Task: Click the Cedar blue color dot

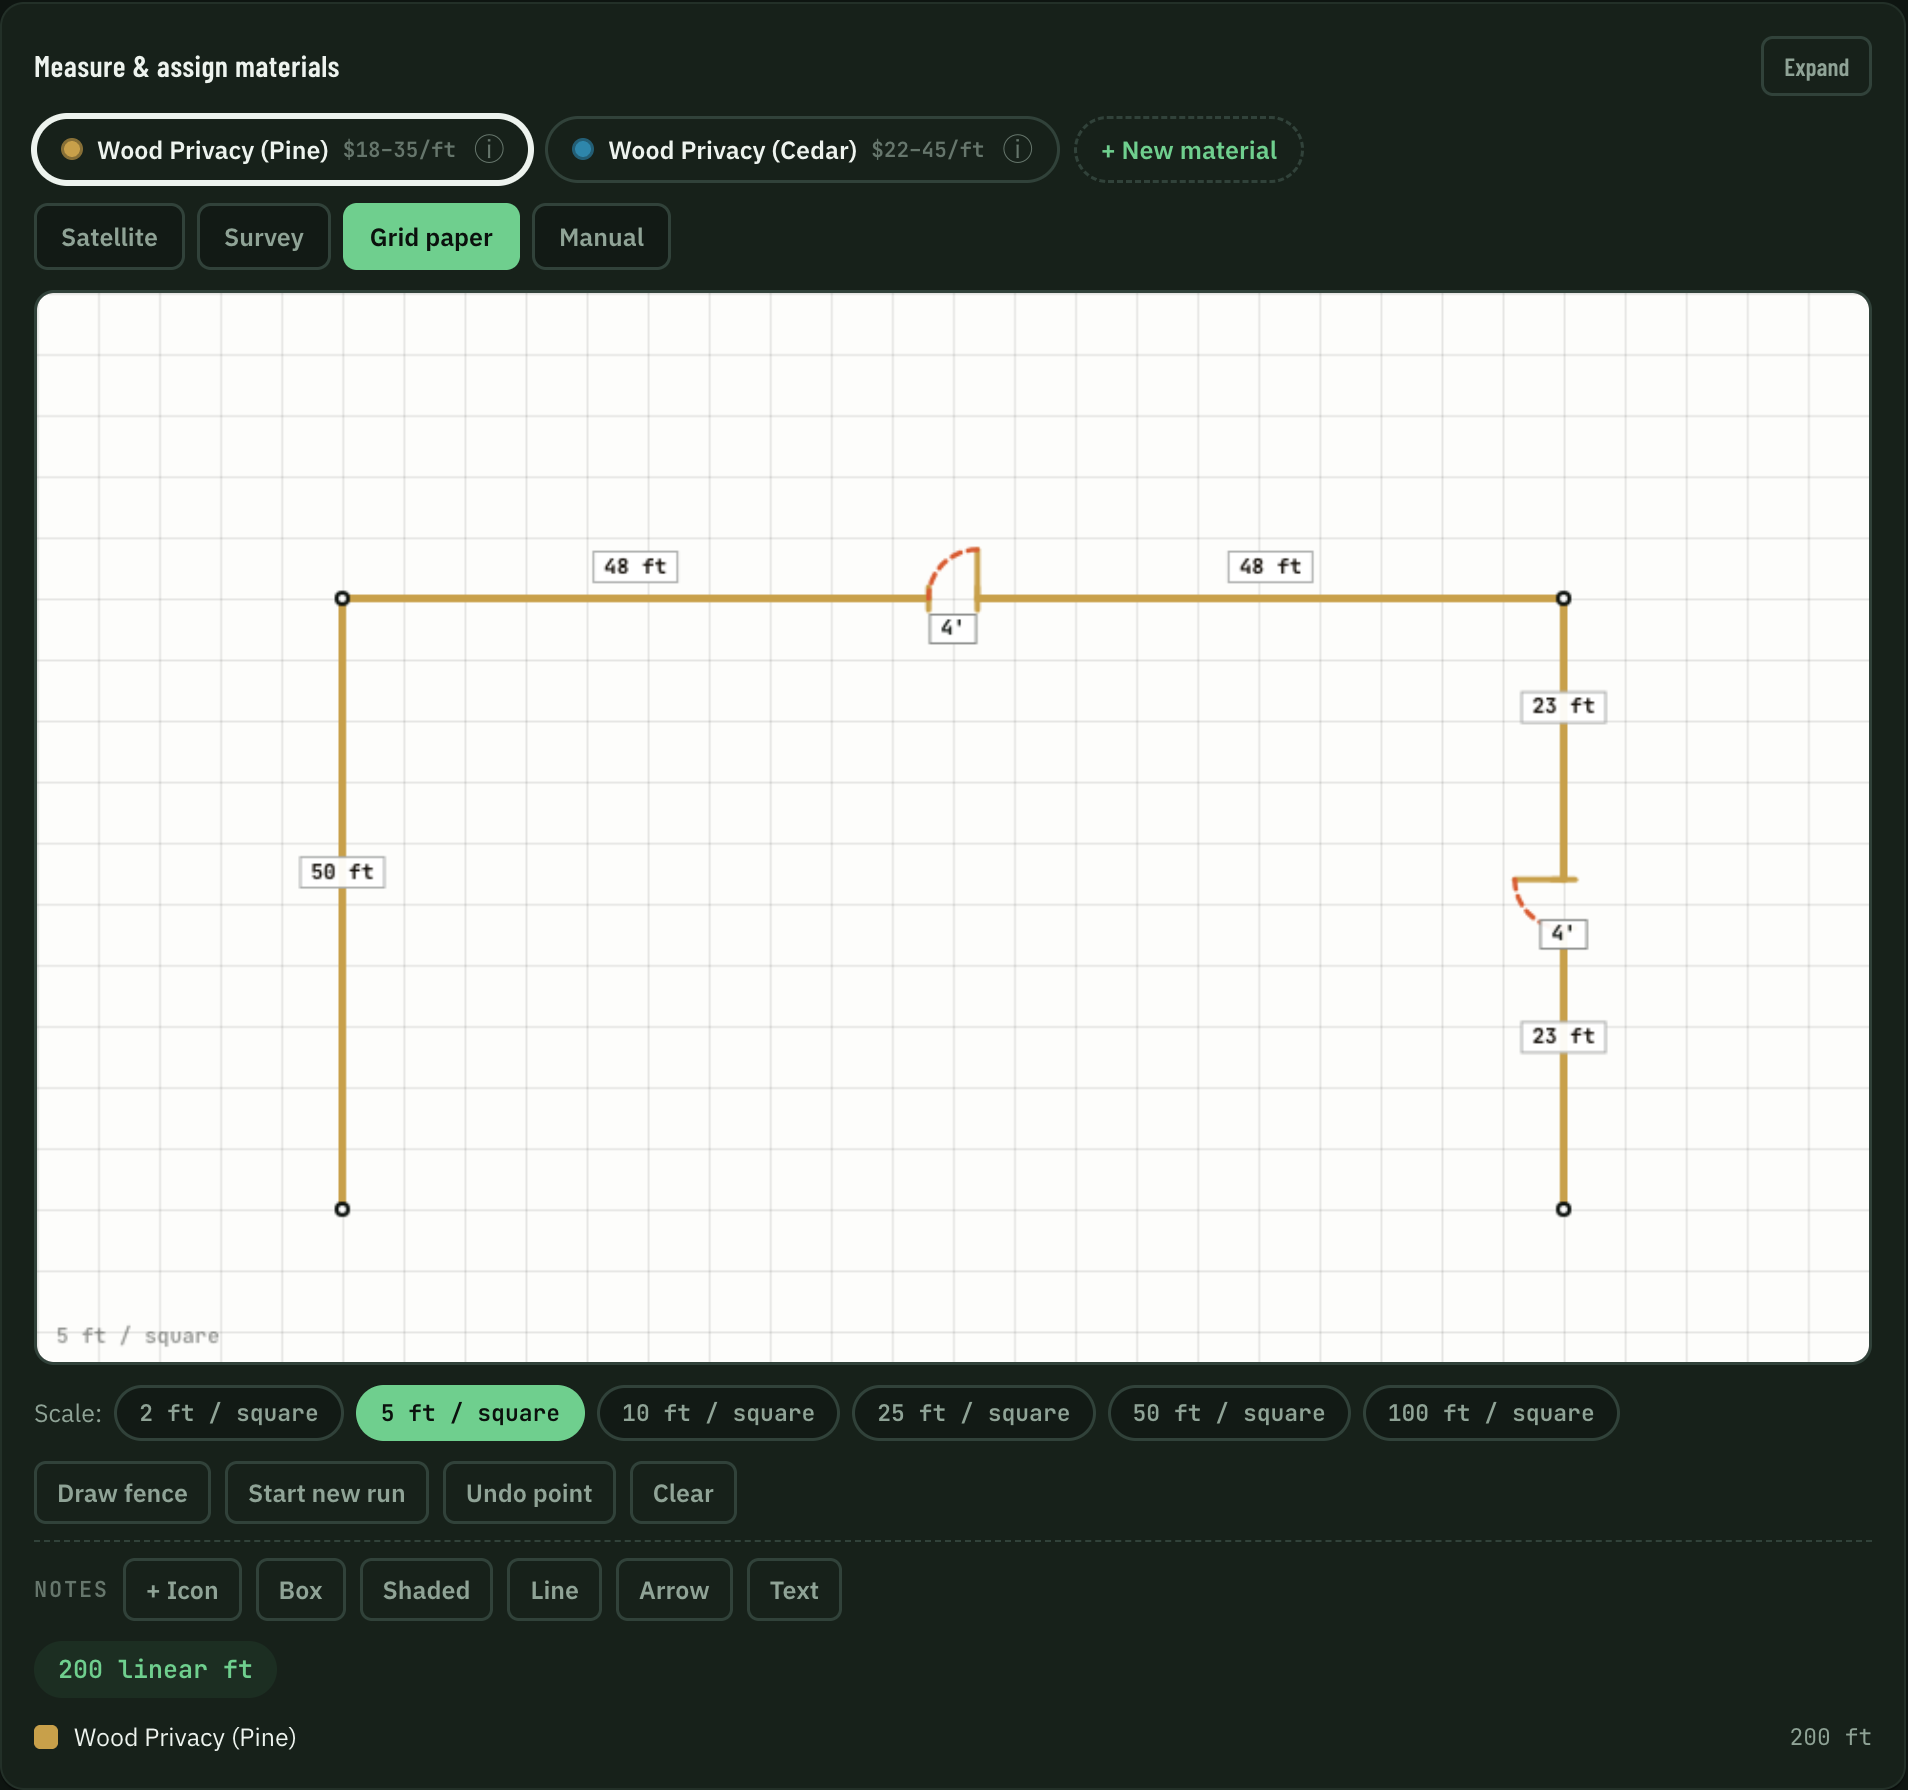Action: [583, 149]
